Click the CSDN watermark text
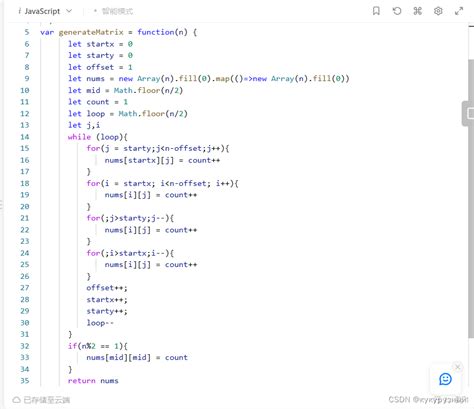 click(428, 399)
